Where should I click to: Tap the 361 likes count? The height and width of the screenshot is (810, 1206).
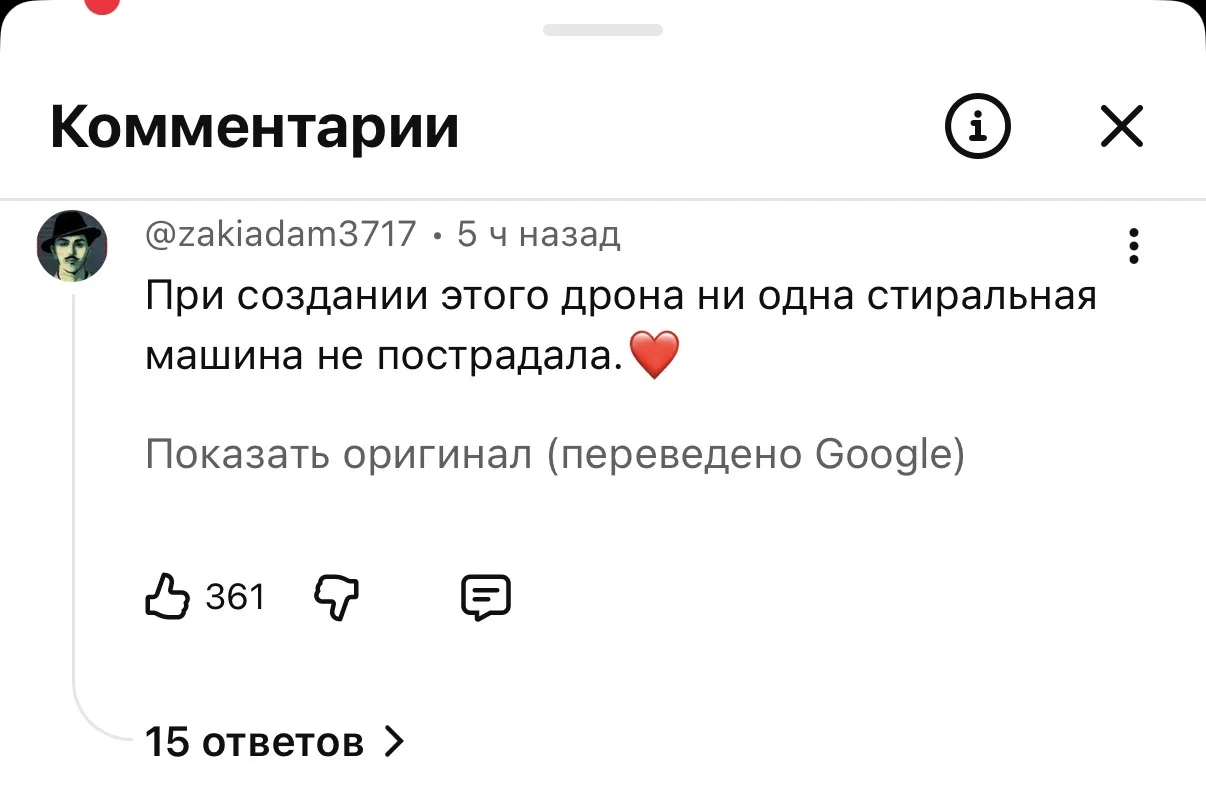[235, 597]
